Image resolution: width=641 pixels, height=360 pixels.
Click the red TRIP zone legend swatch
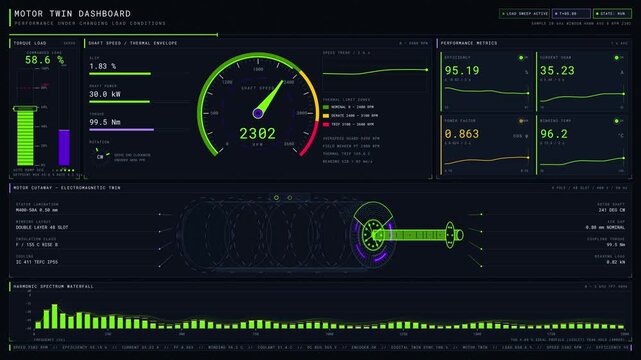click(326, 124)
